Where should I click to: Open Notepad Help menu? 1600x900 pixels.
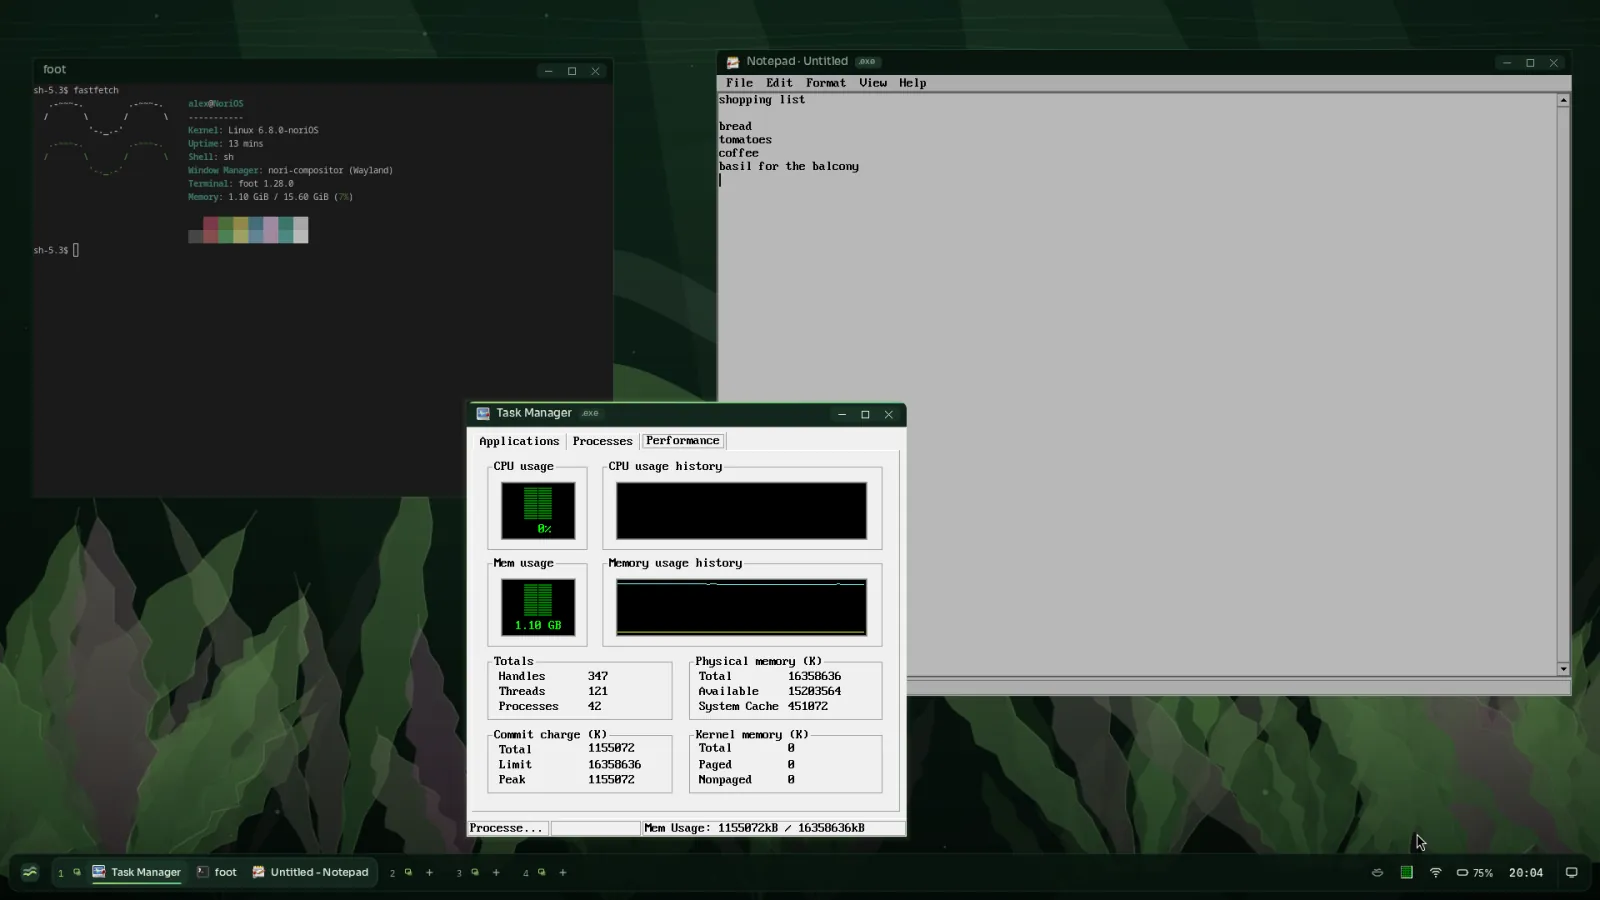click(x=912, y=83)
